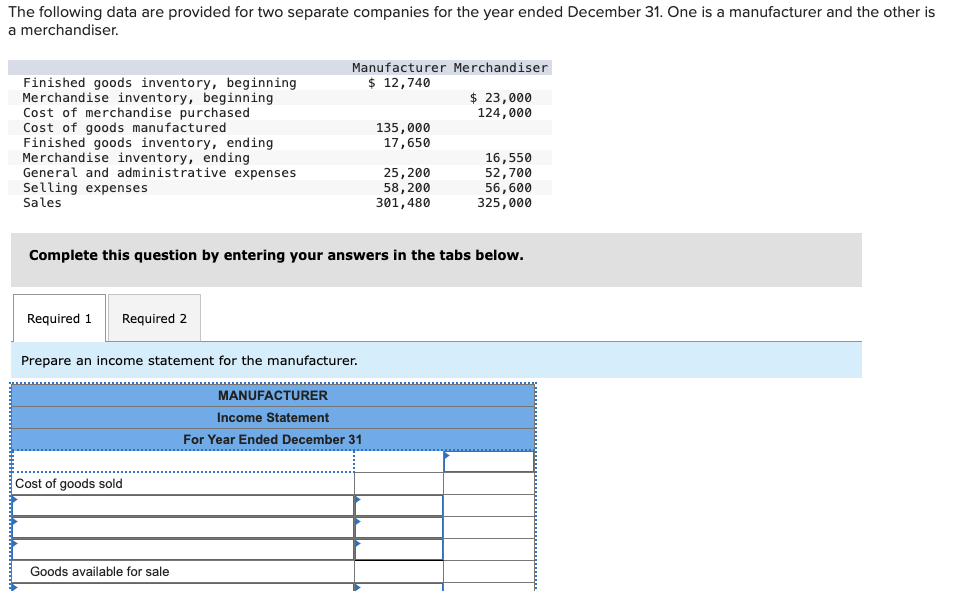Click the first numeric entry cell in the right column
The image size is (972, 605).
pyautogui.click(x=488, y=461)
